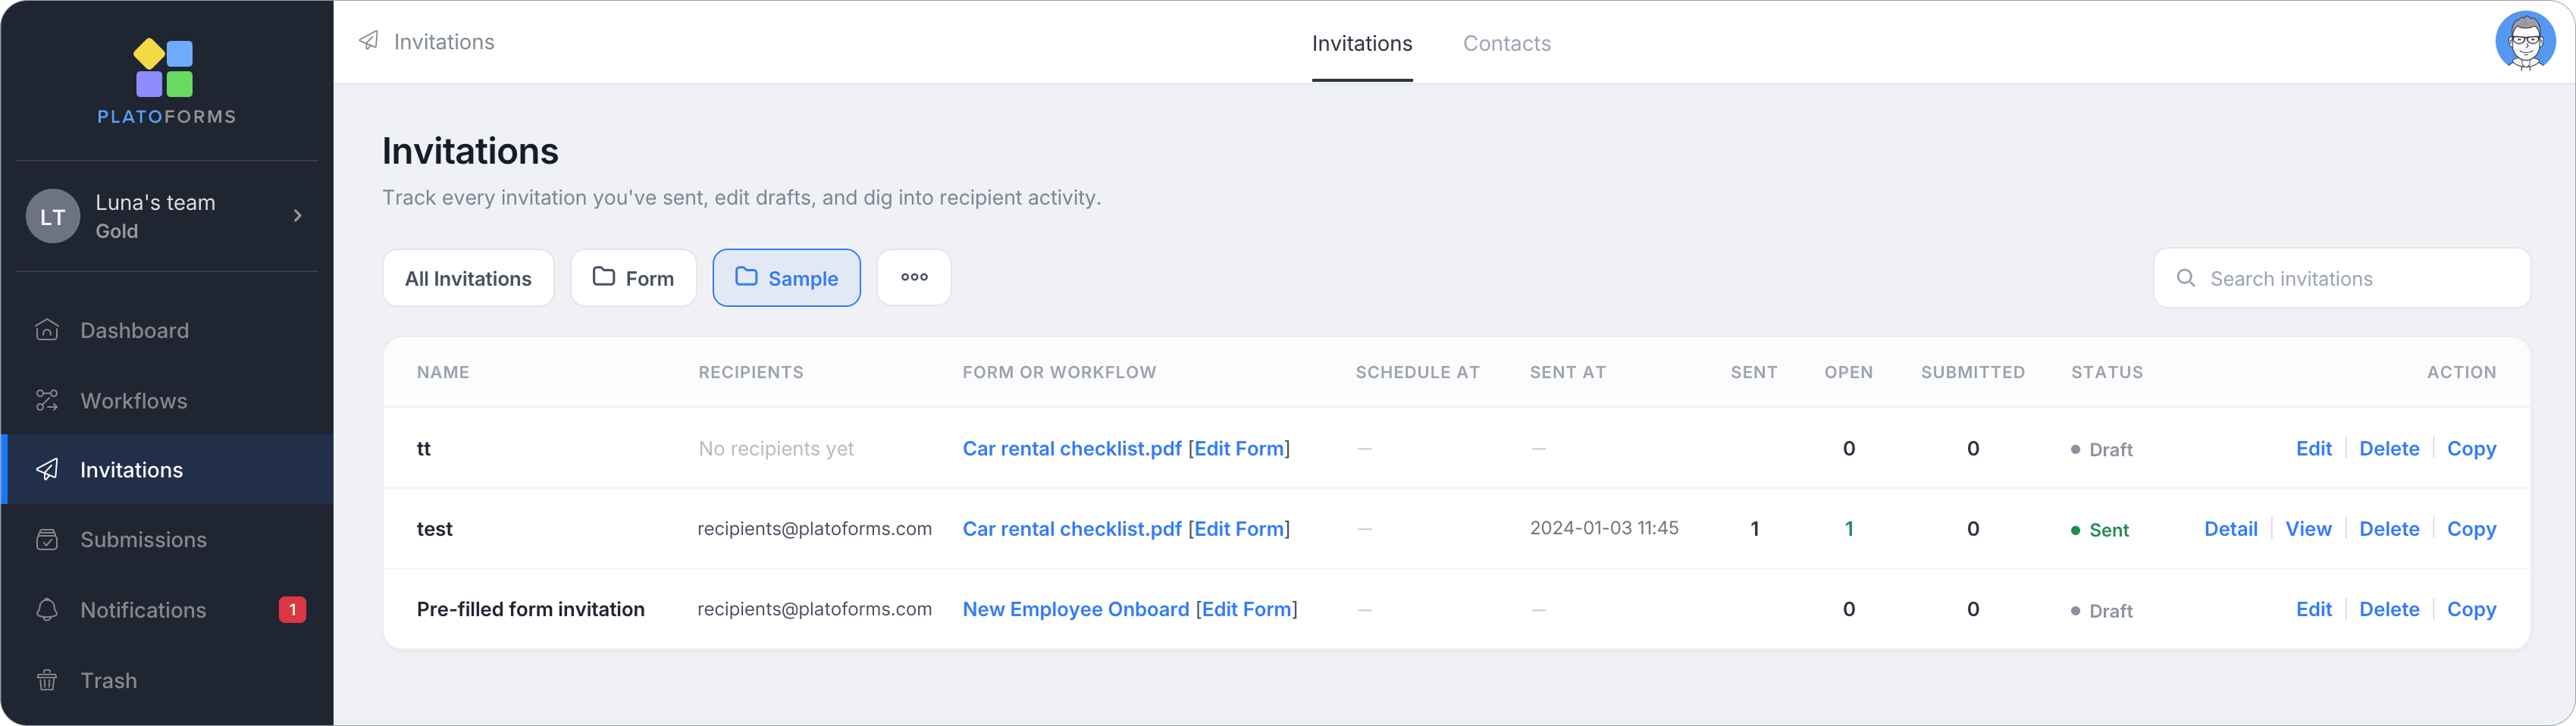Viewport: 2576px width, 726px height.
Task: Click the LT team avatar
Action: (x=53, y=216)
